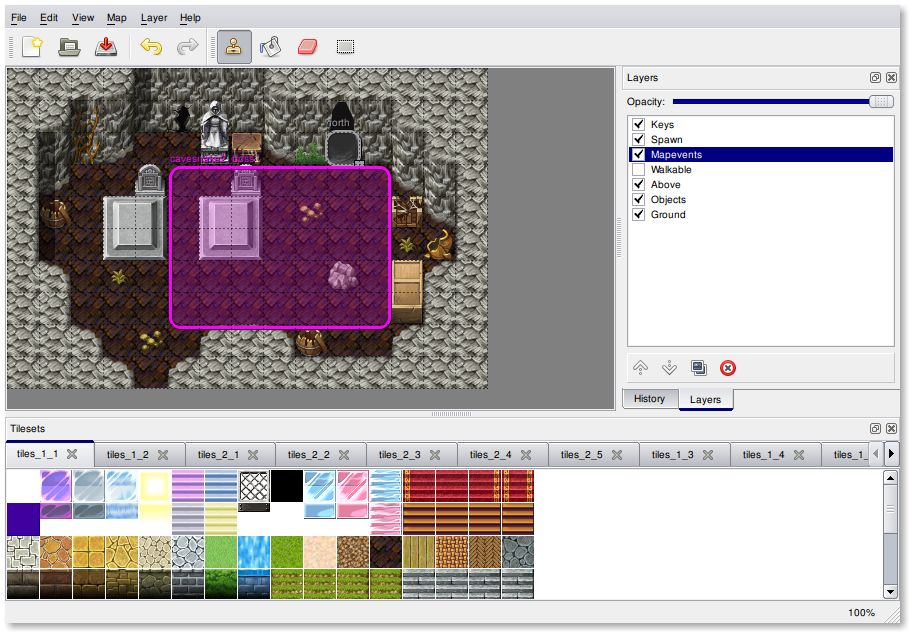Click the red Remove Layer icon
Viewport: 909px width, 632px height.
728,368
